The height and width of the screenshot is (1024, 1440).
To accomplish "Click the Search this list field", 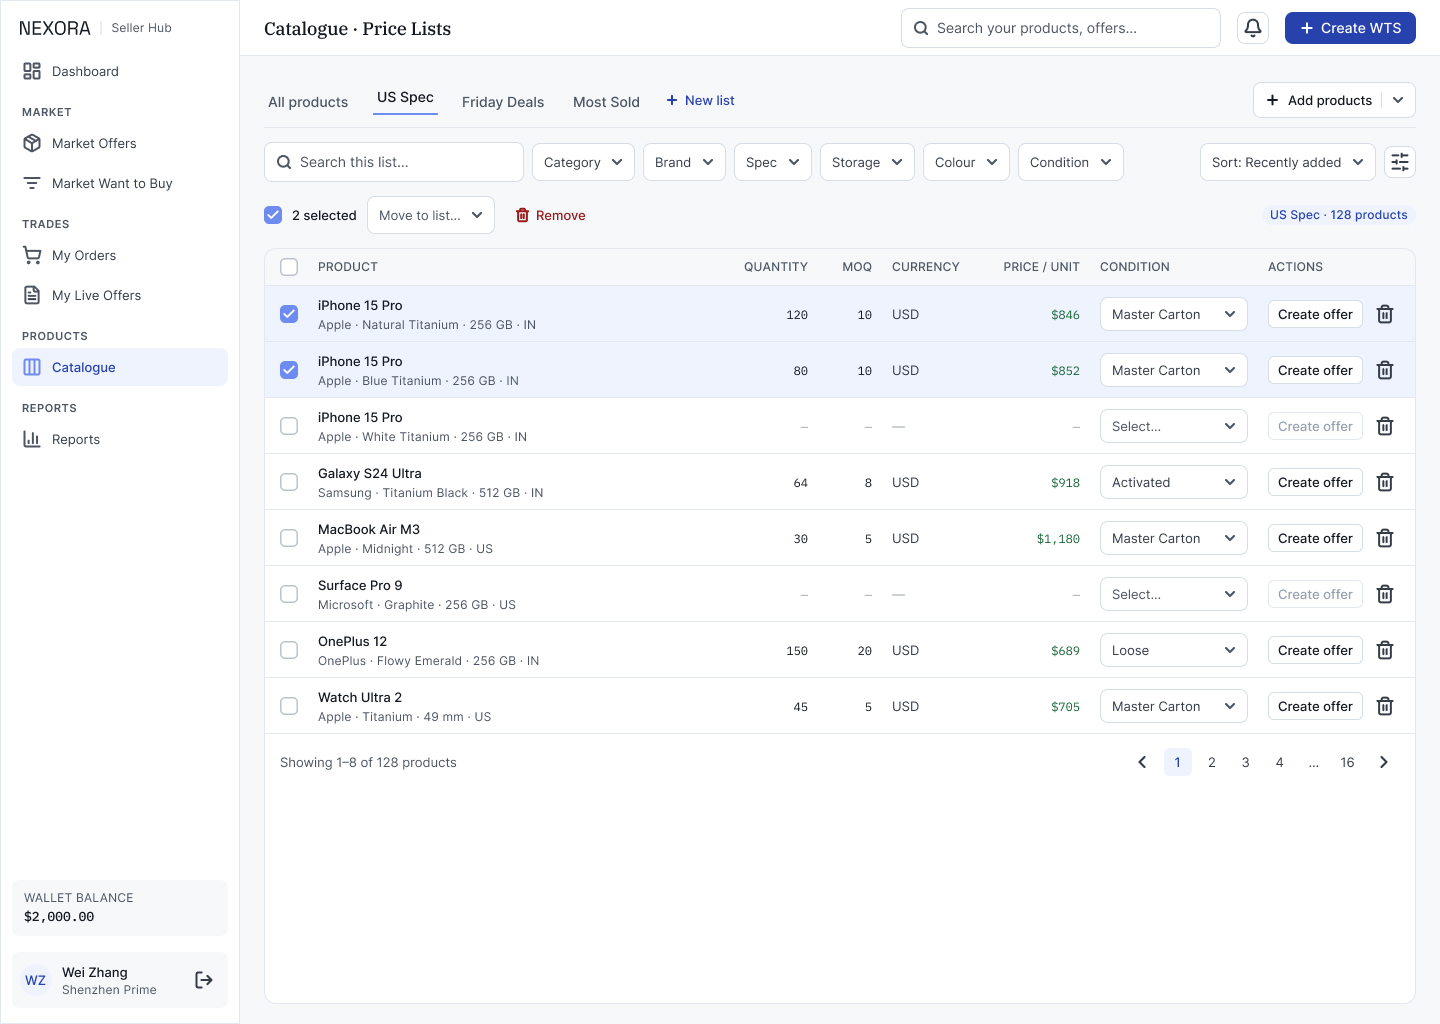I will coord(394,162).
